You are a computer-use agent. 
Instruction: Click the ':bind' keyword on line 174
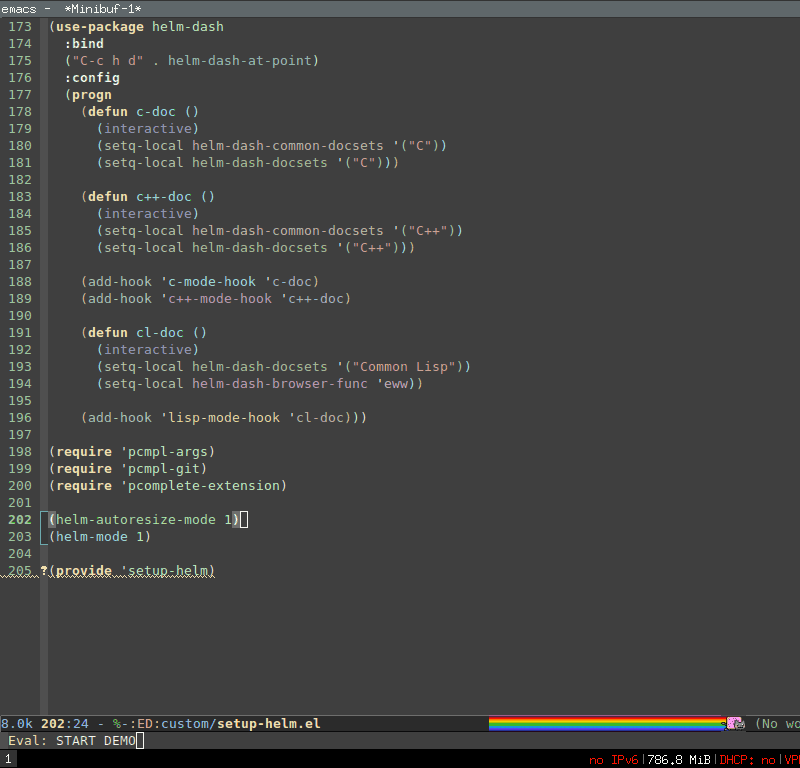[x=84, y=43]
